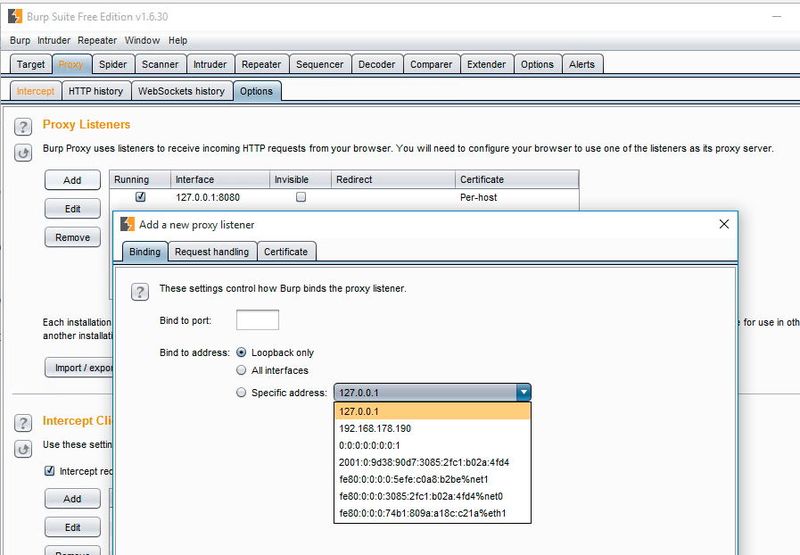The image size is (800, 555).
Task: Switch to the Decoder tab
Action: point(377,64)
